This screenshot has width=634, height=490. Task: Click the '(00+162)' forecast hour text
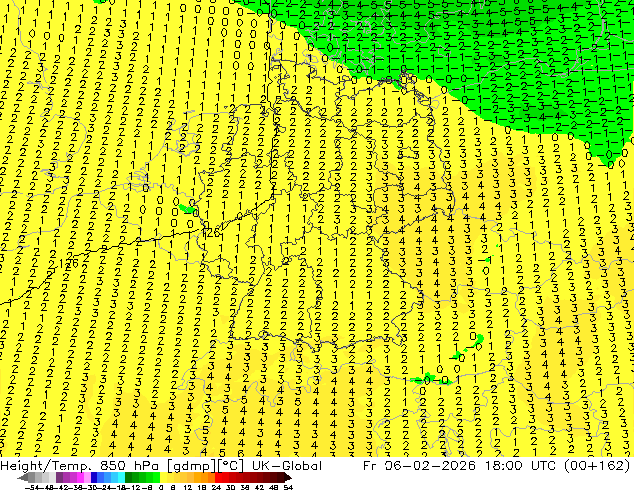click(x=596, y=465)
